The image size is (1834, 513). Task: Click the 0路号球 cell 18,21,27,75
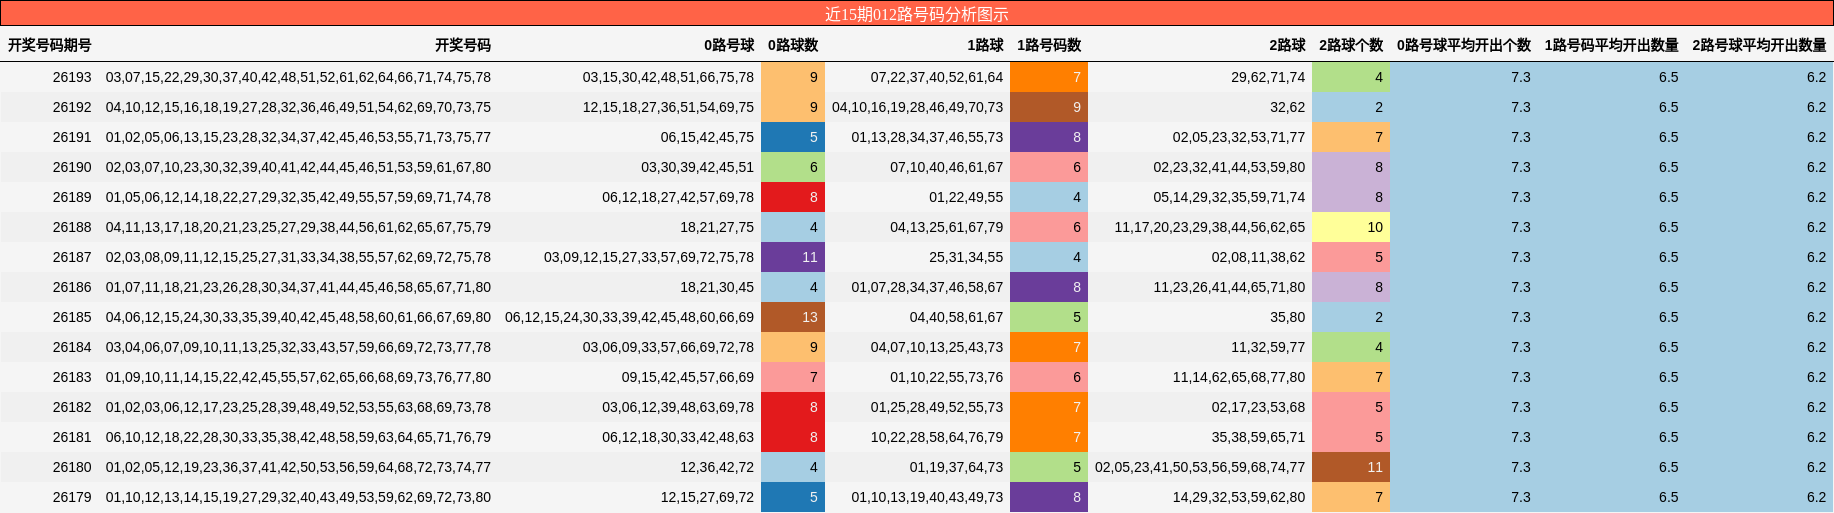[717, 227]
